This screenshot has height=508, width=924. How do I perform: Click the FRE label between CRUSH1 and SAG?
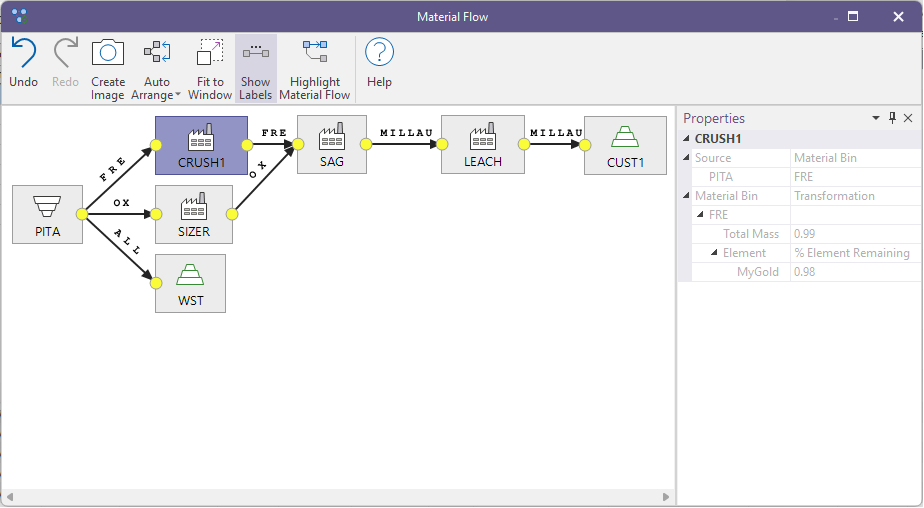(x=274, y=133)
